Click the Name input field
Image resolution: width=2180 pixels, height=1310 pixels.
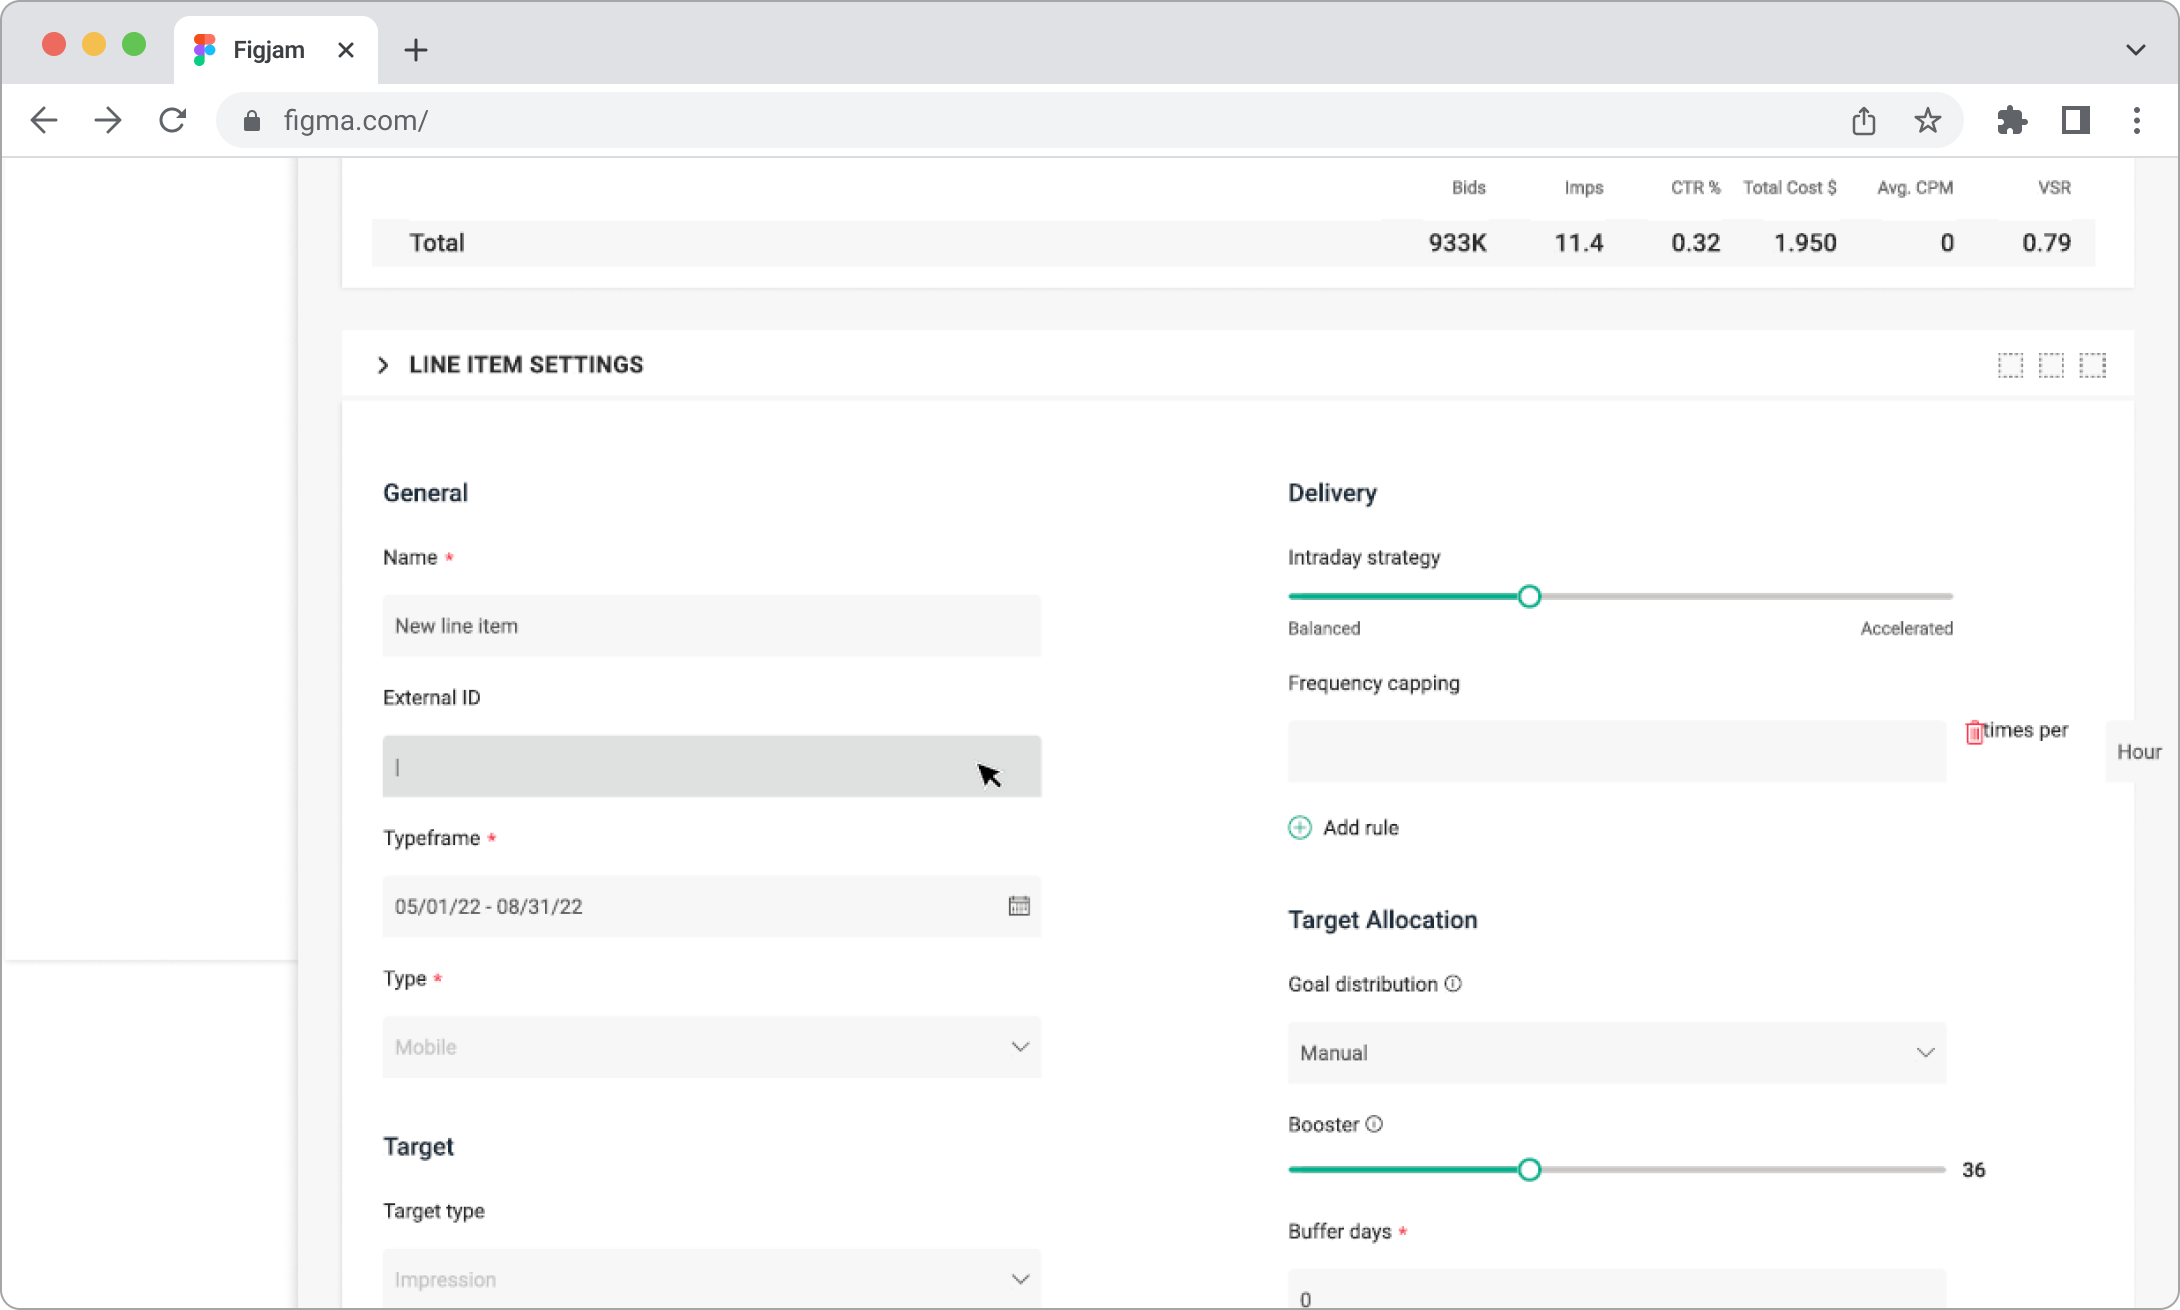click(712, 626)
